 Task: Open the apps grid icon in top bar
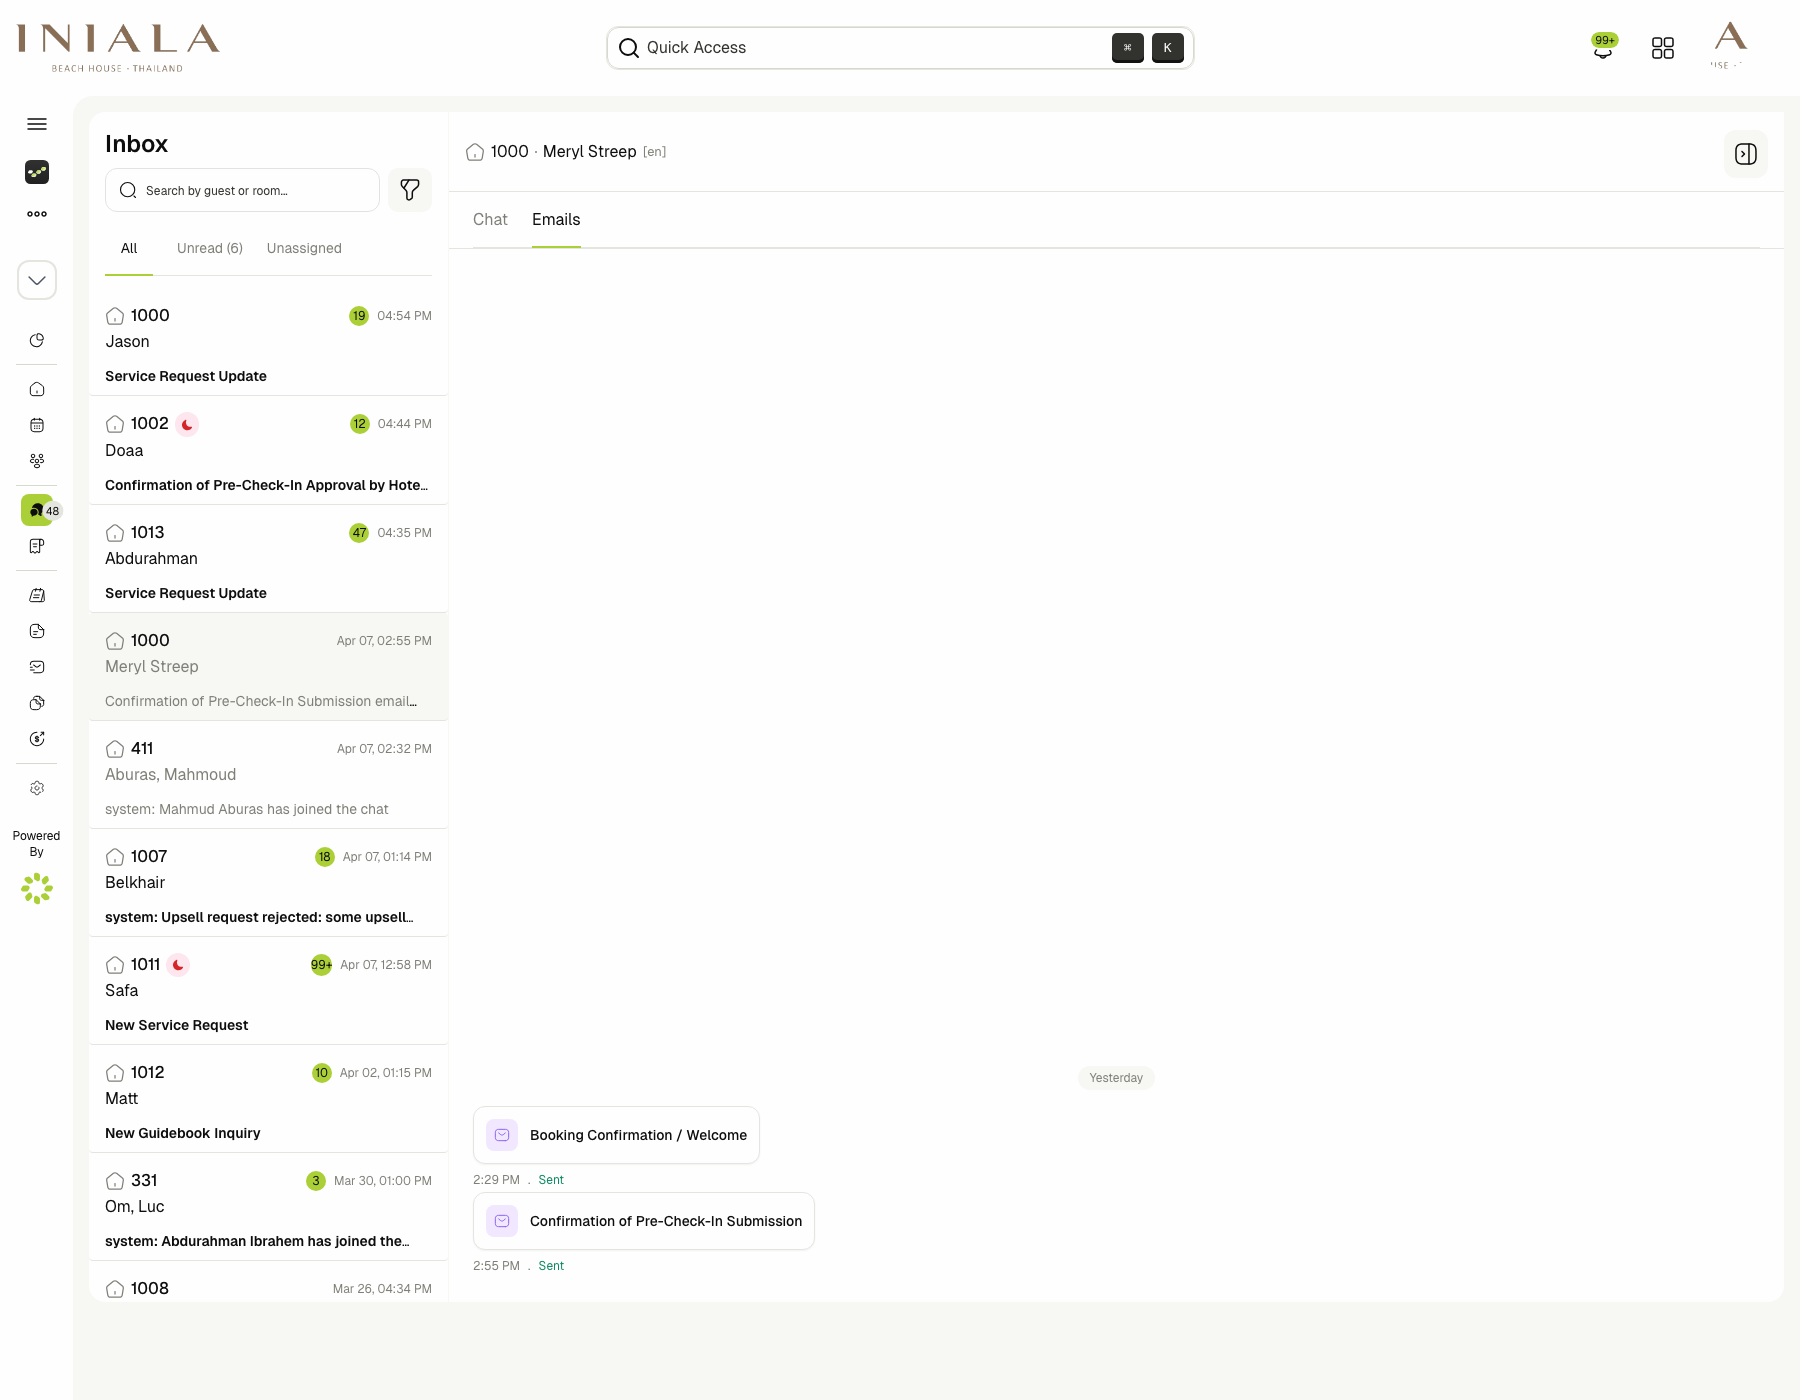pyautogui.click(x=1663, y=47)
